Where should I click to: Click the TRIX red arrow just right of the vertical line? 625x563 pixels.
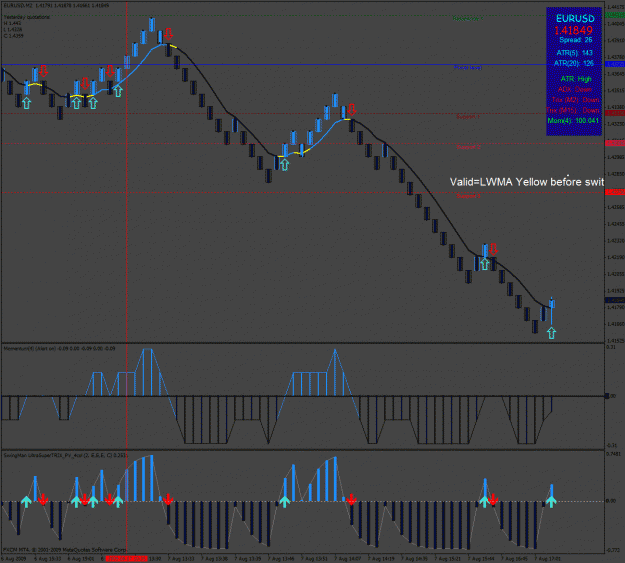(168, 499)
